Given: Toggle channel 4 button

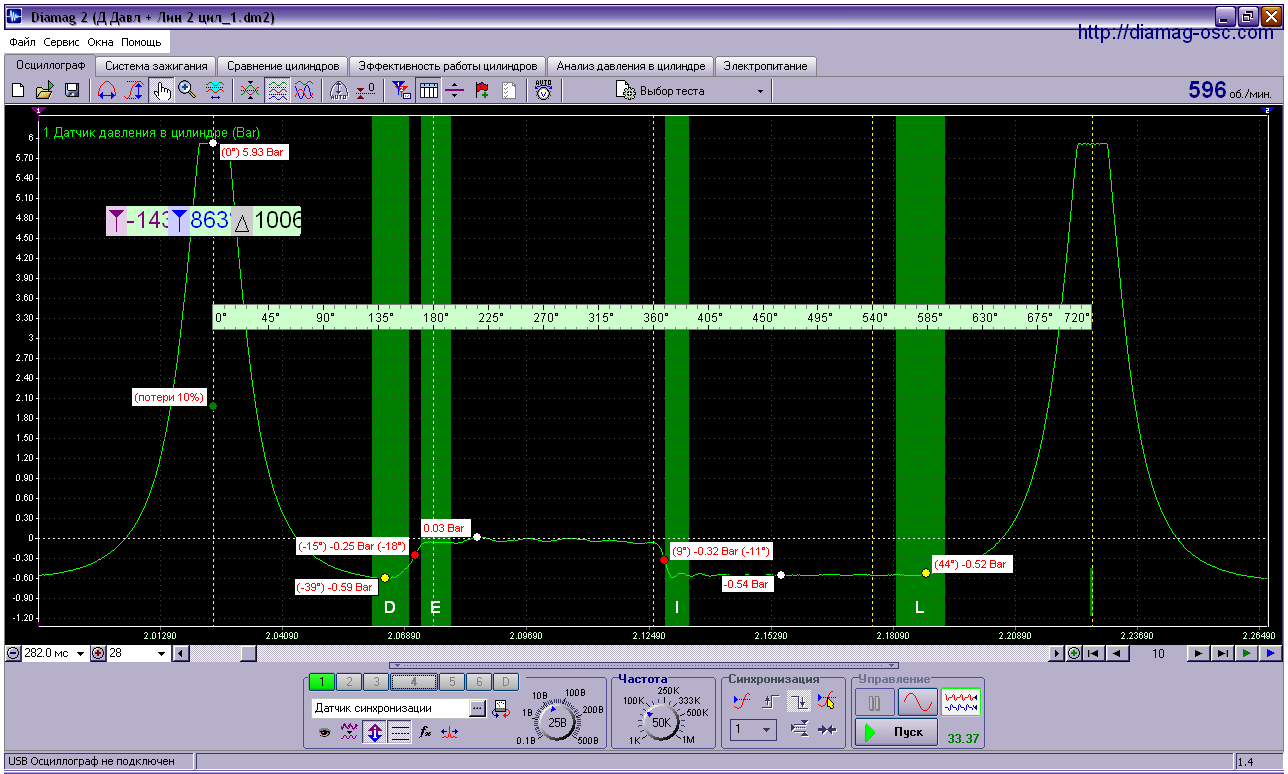Looking at the screenshot, I should [413, 682].
